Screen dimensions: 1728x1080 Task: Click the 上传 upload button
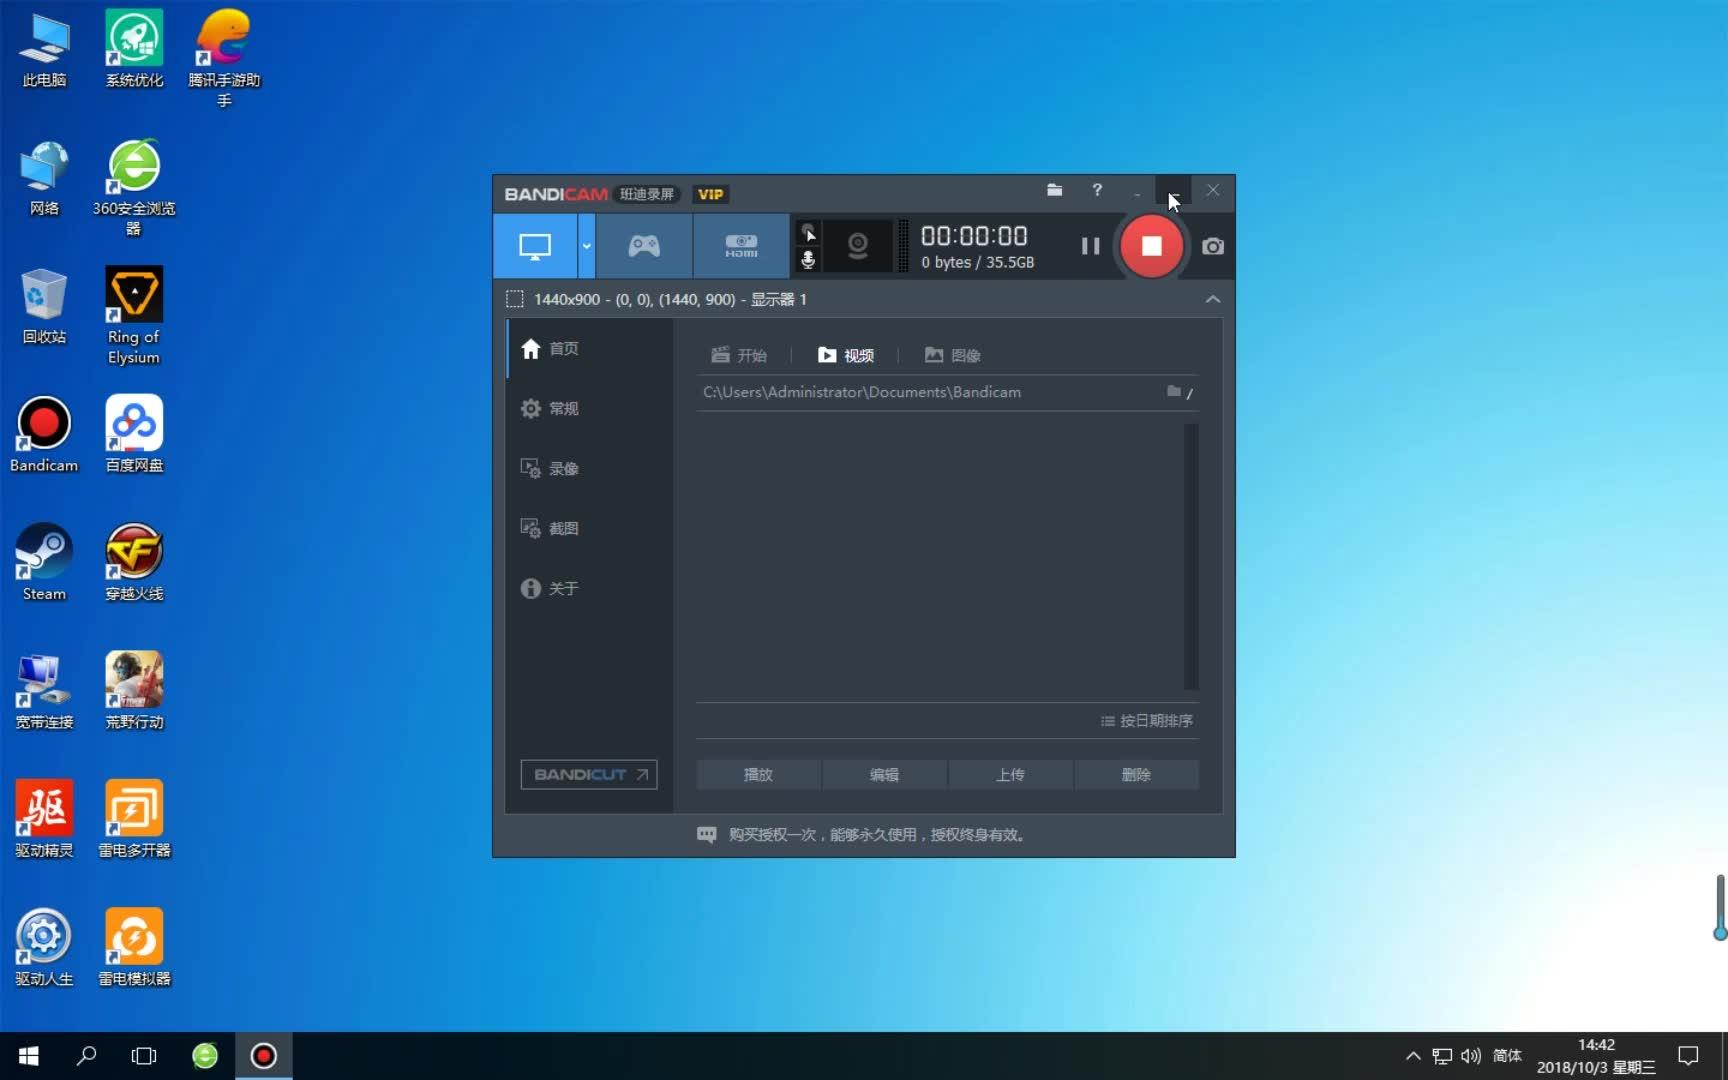(x=1010, y=774)
